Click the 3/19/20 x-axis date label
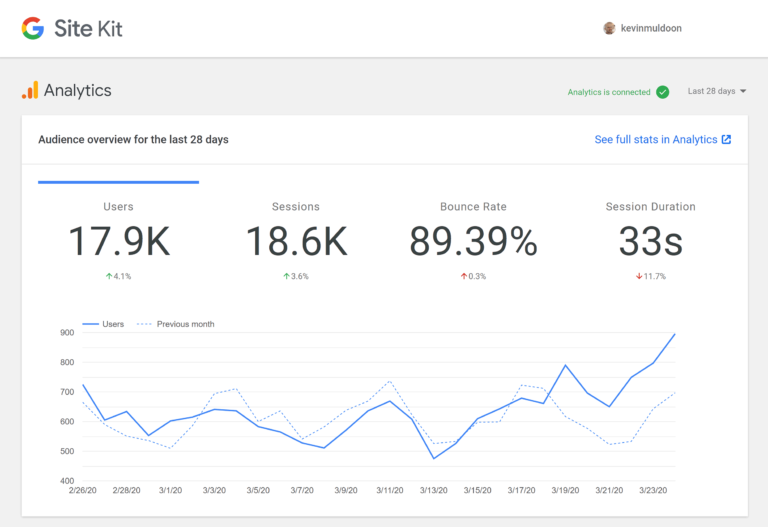 (565, 490)
